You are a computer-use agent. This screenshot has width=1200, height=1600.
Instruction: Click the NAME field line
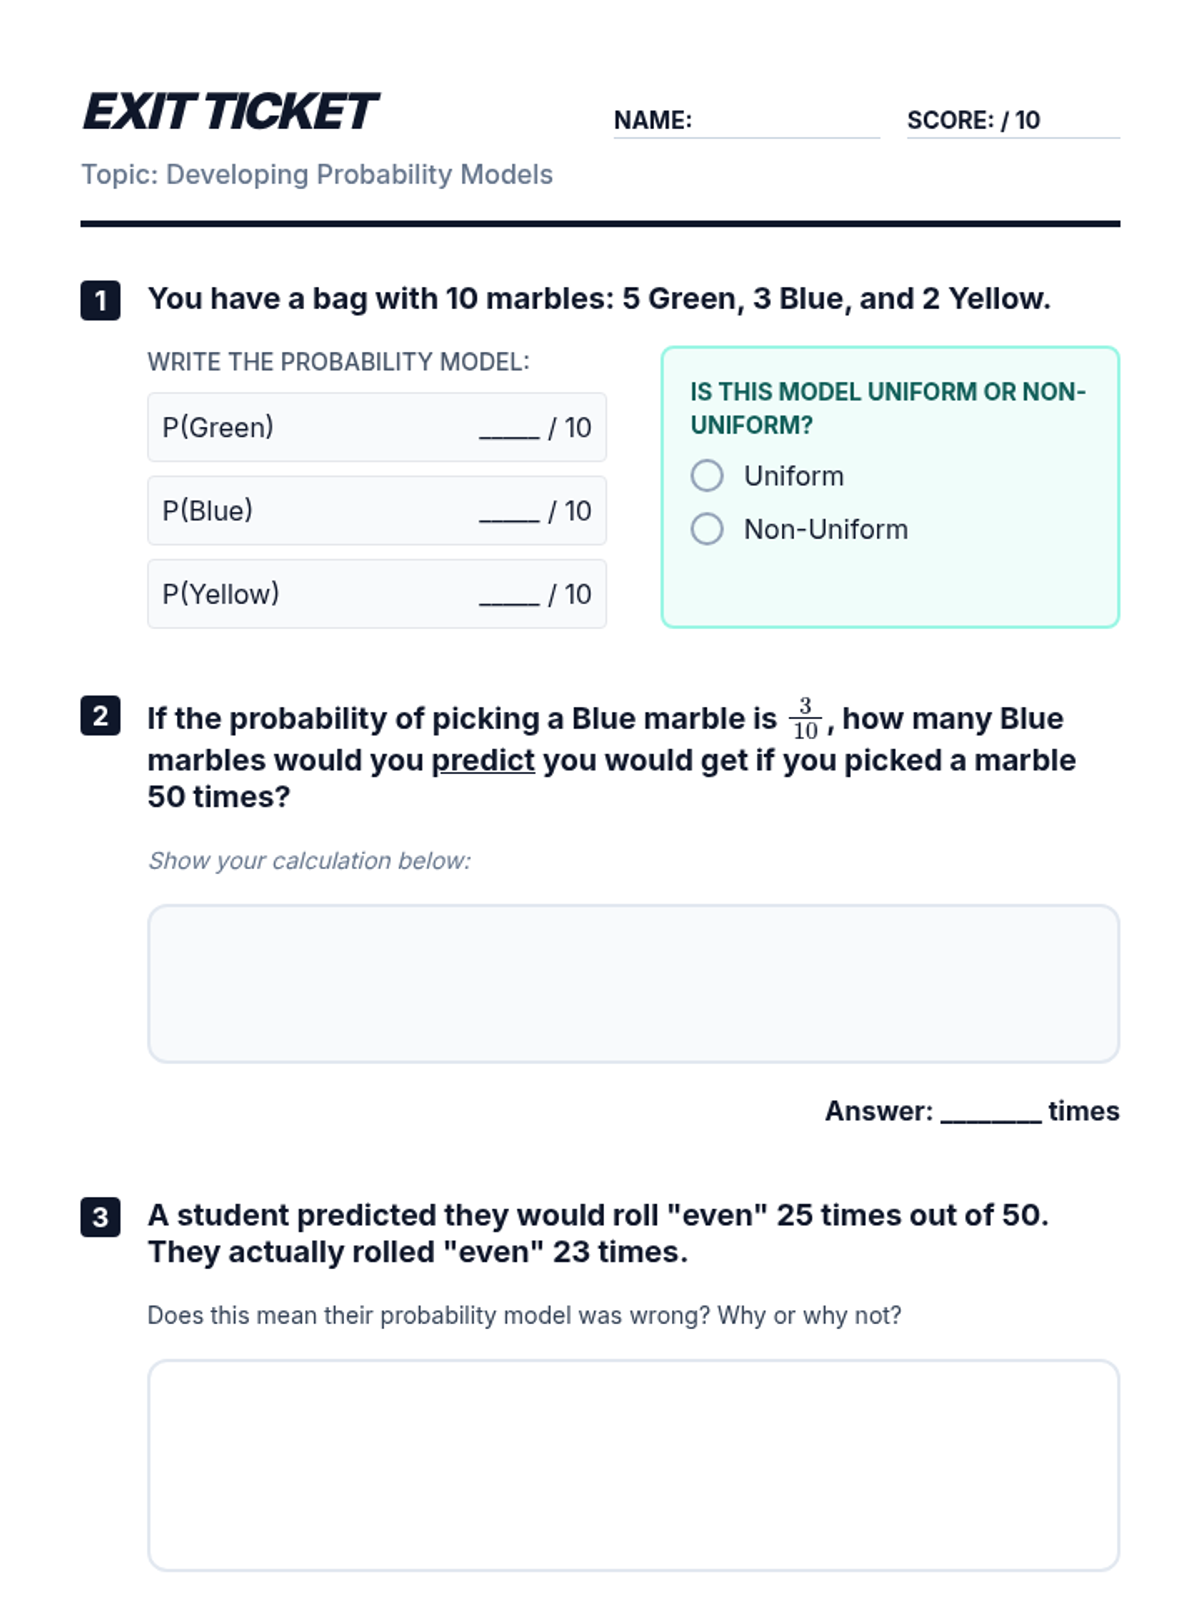pyautogui.click(x=785, y=121)
